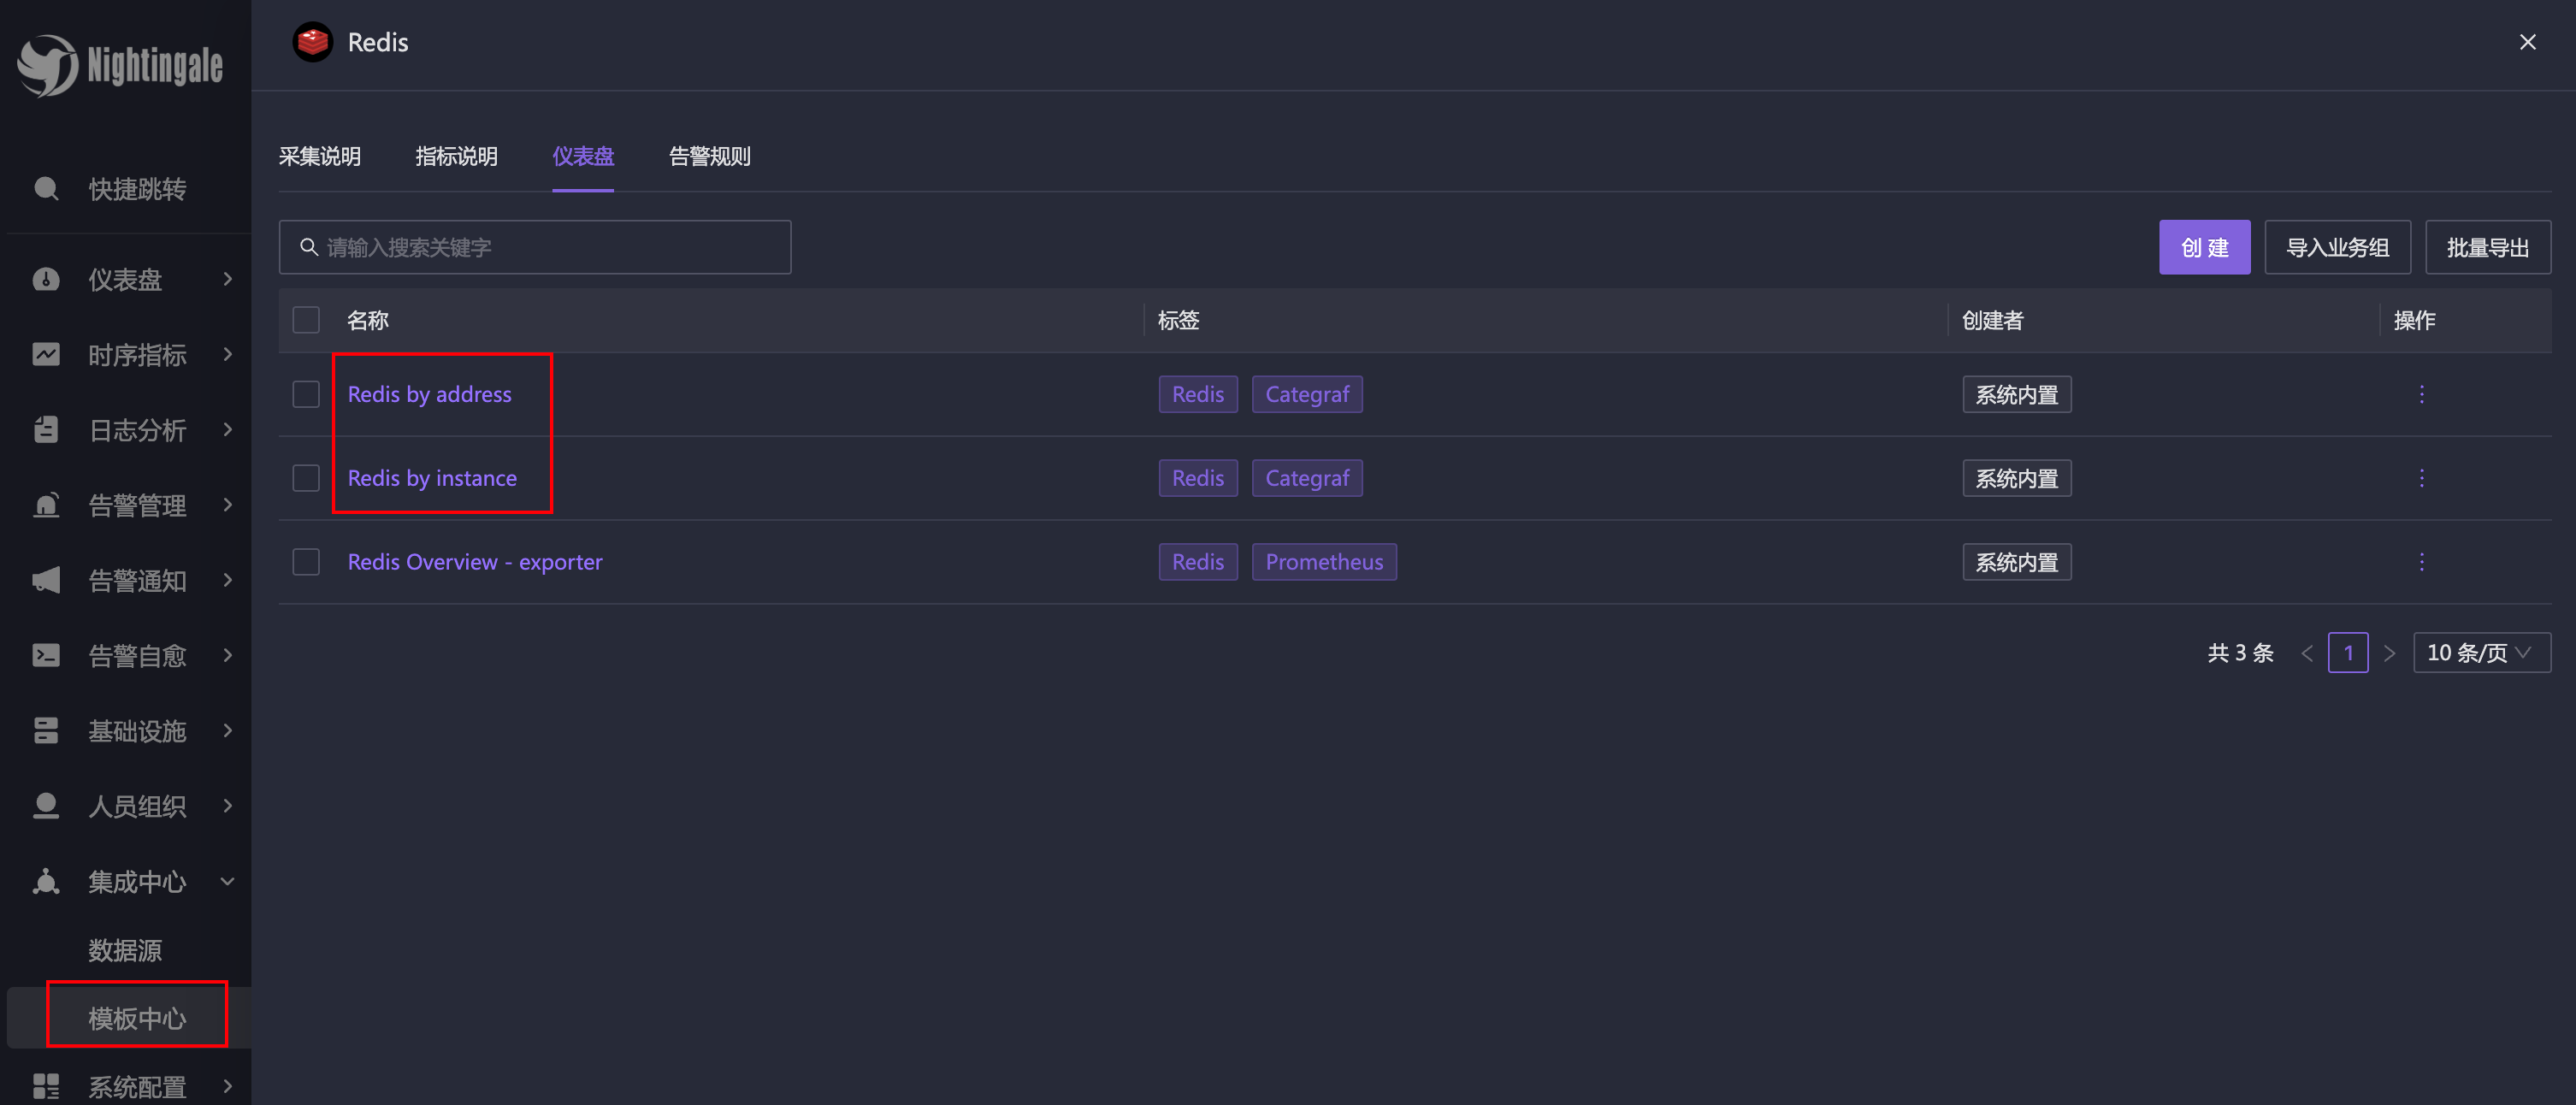Toggle checkbox for Redis by address
The width and height of the screenshot is (2576, 1105).
[305, 394]
